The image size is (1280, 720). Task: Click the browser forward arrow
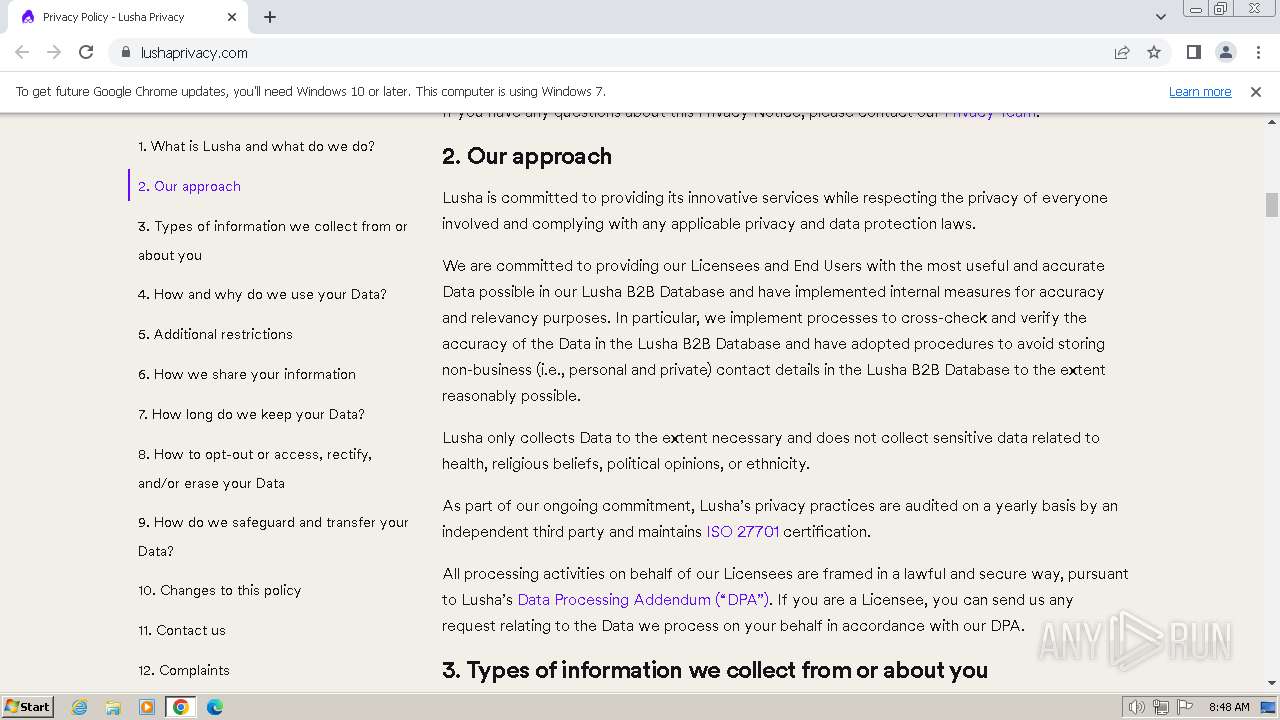coord(54,52)
